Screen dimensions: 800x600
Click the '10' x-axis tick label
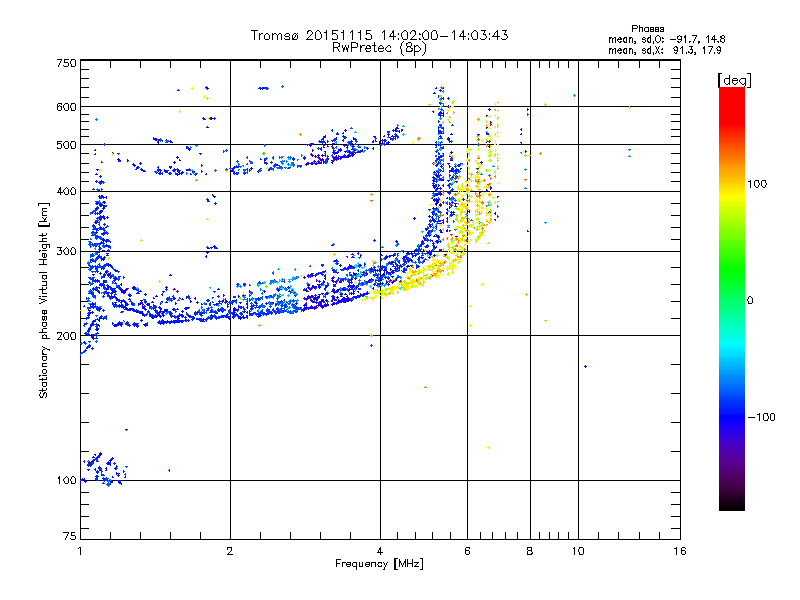click(578, 551)
